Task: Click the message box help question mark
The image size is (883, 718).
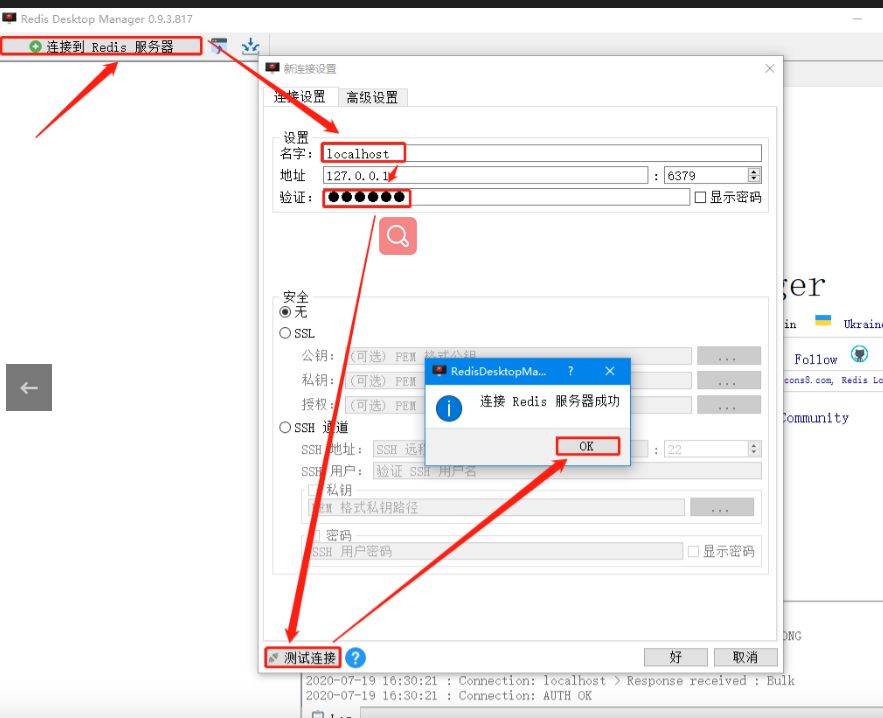Action: [570, 371]
